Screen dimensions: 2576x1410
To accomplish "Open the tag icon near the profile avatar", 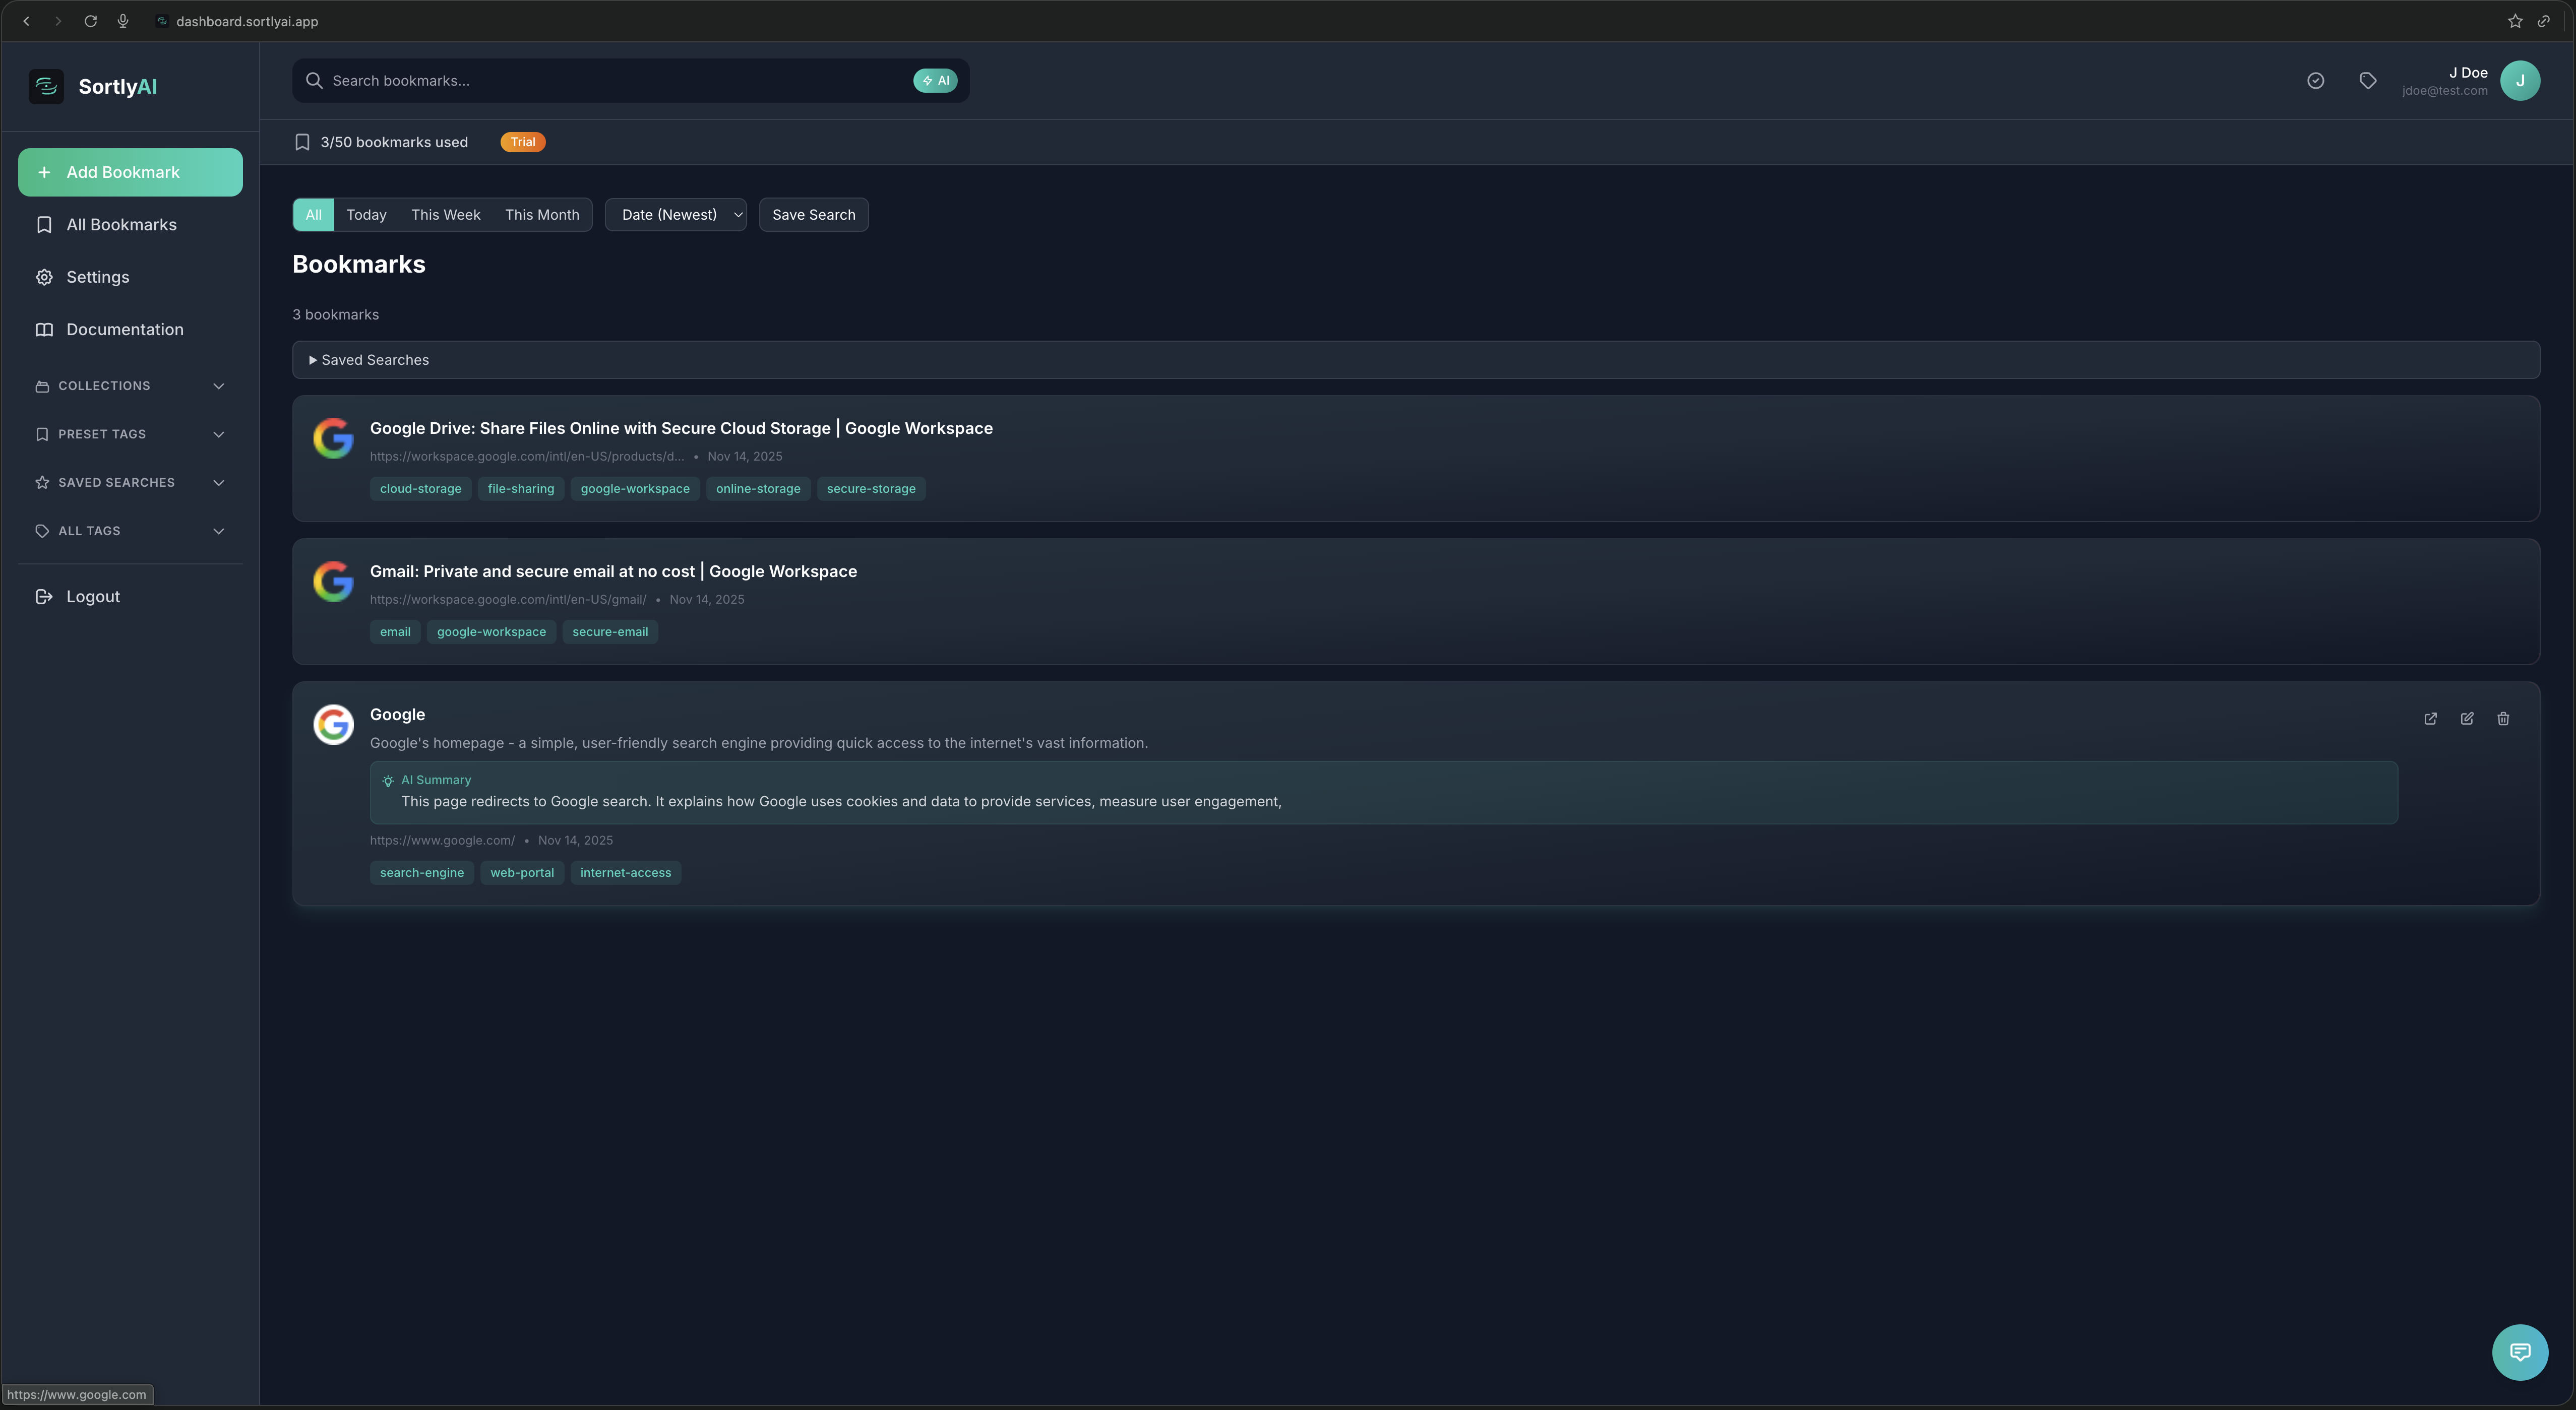I will coord(2367,80).
